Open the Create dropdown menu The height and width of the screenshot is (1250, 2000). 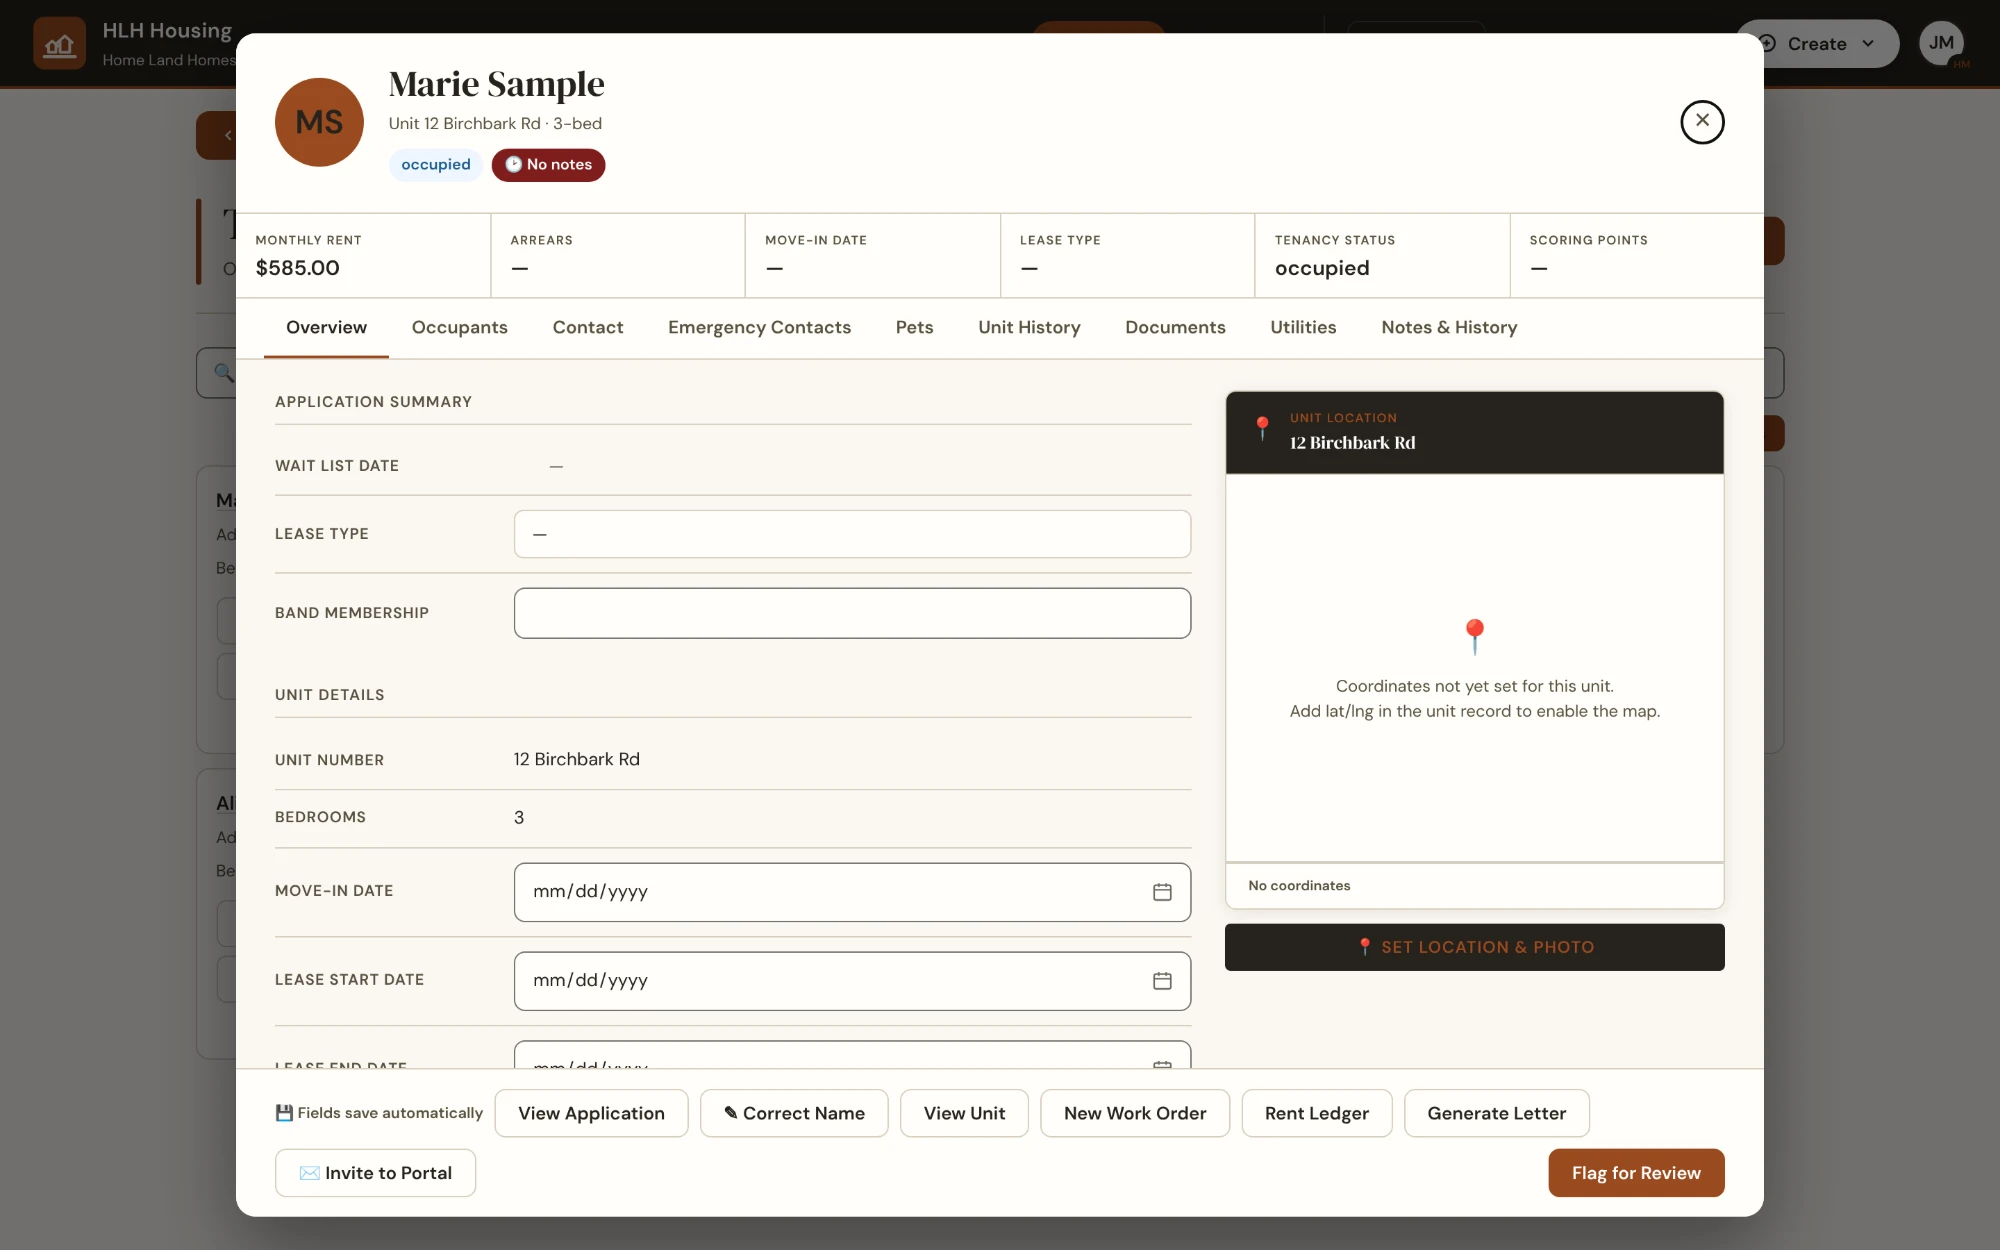[x=1817, y=44]
